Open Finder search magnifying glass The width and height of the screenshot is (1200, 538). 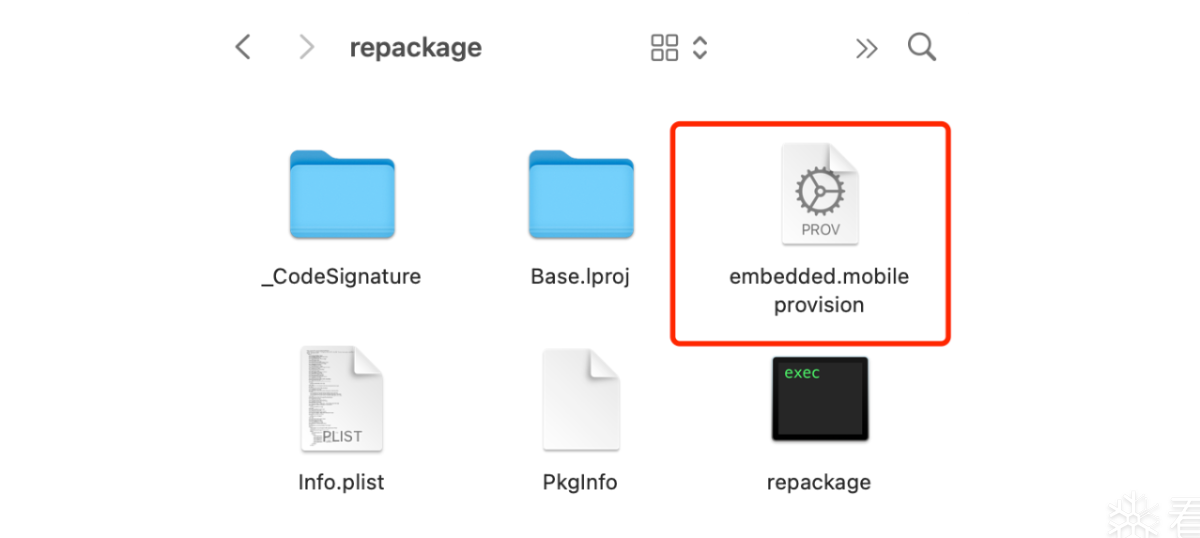pyautogui.click(x=922, y=47)
